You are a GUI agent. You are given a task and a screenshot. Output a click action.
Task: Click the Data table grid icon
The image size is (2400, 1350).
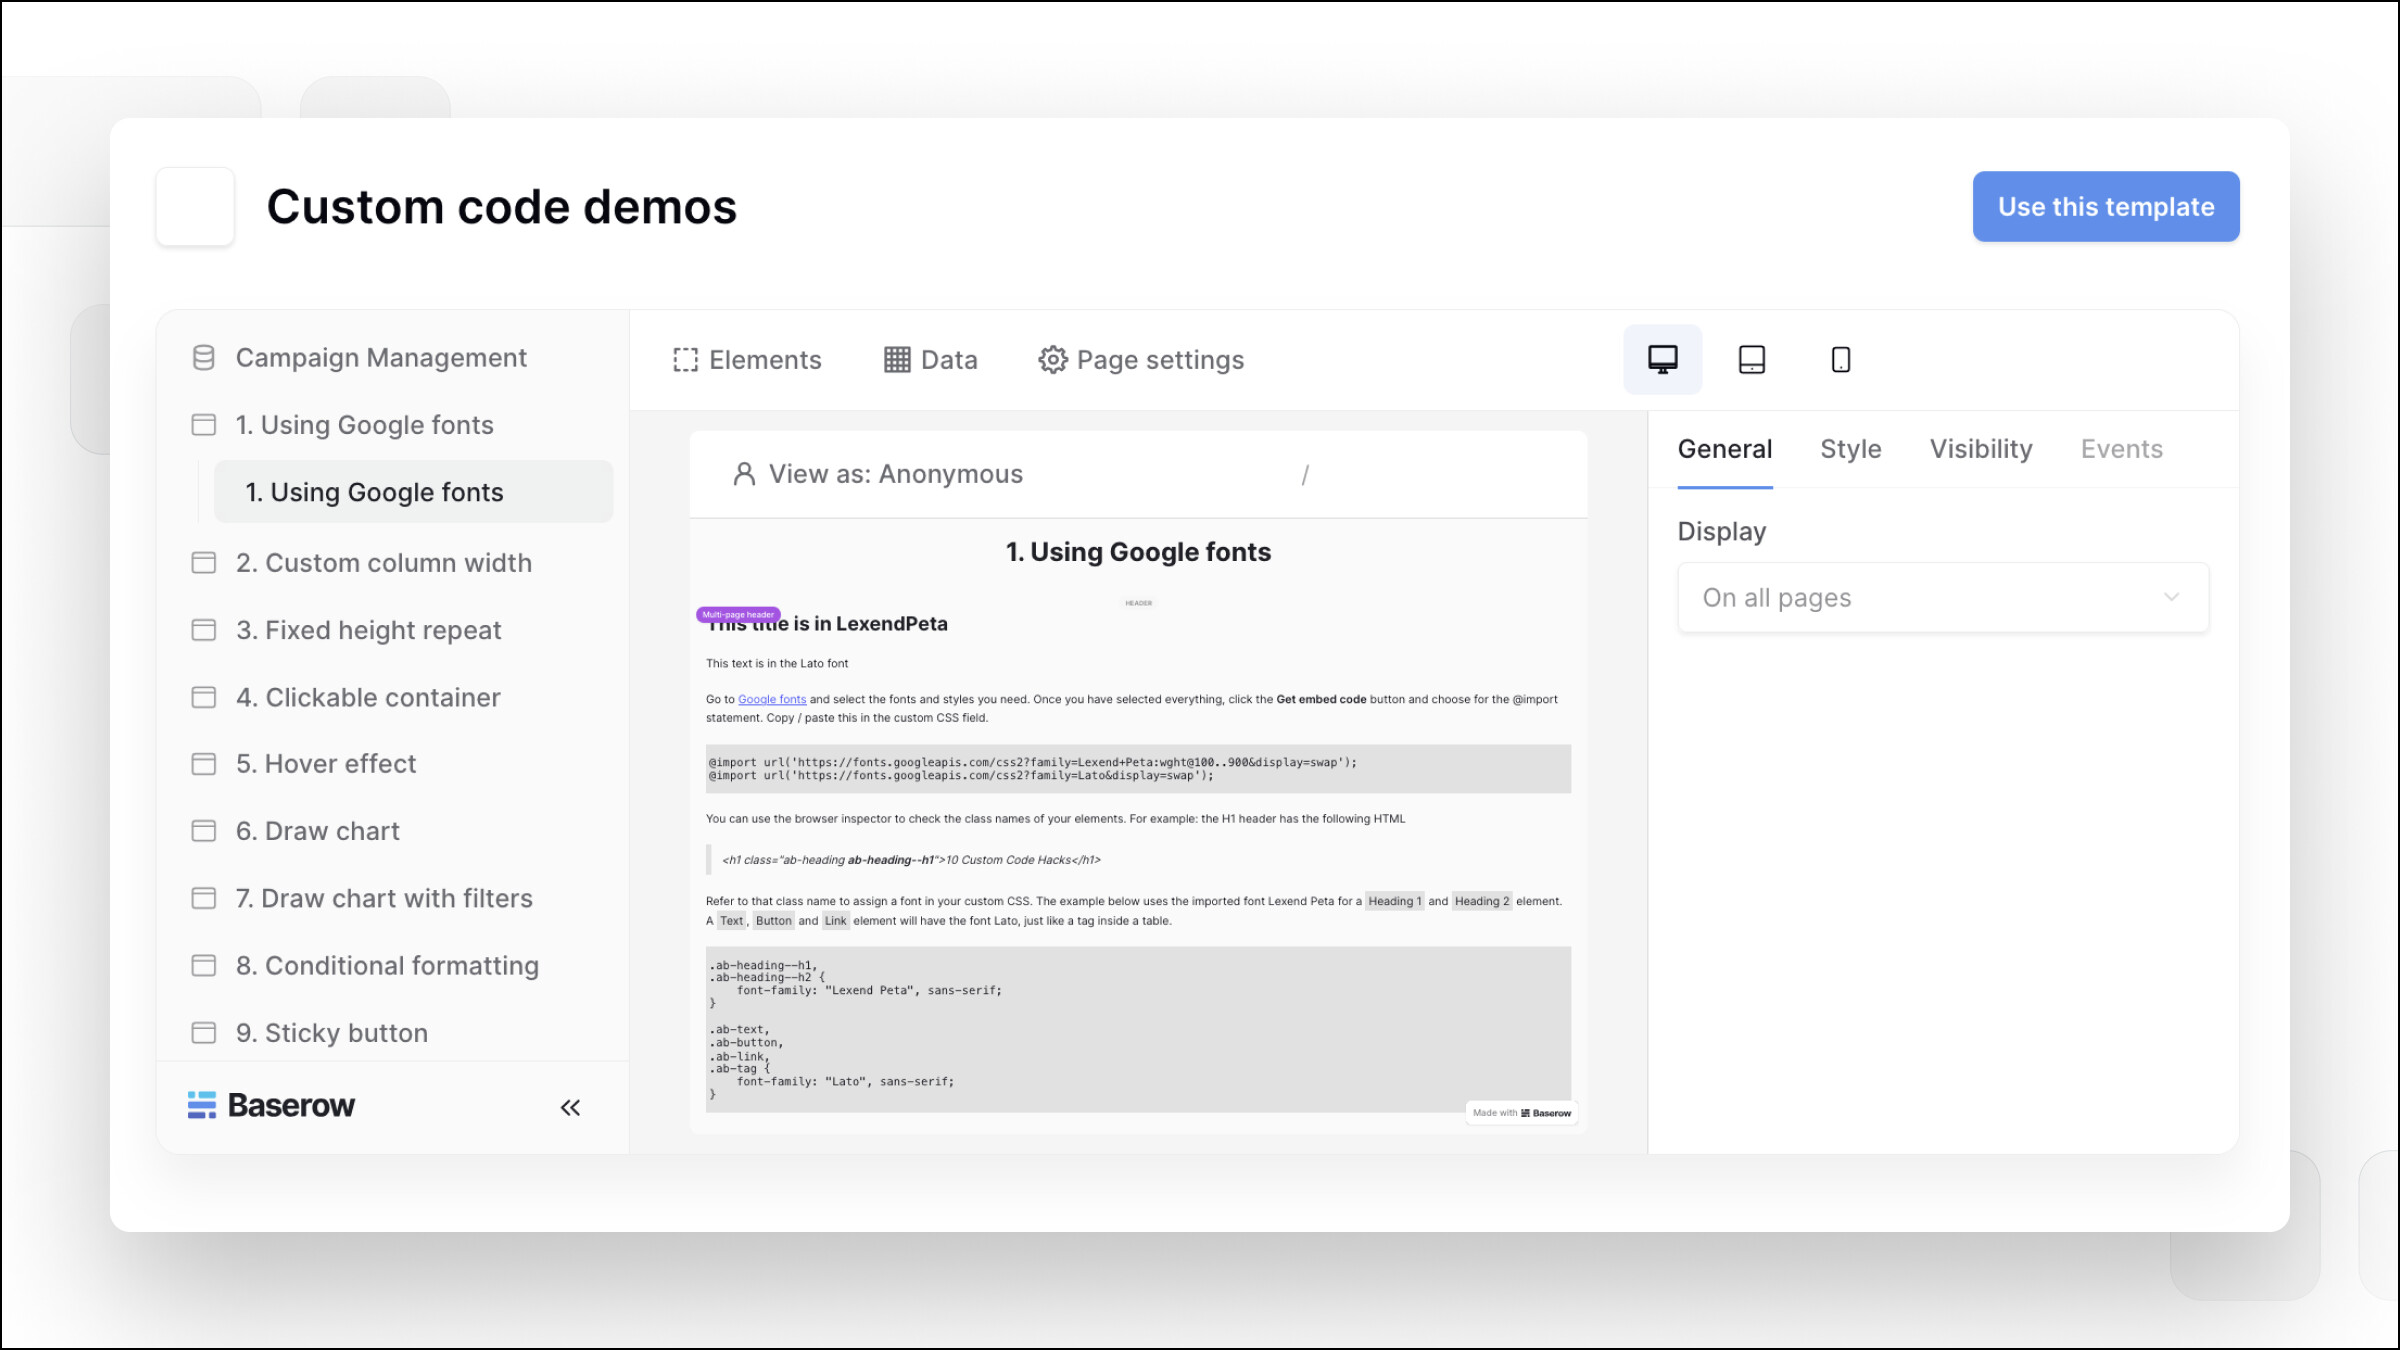click(x=897, y=360)
